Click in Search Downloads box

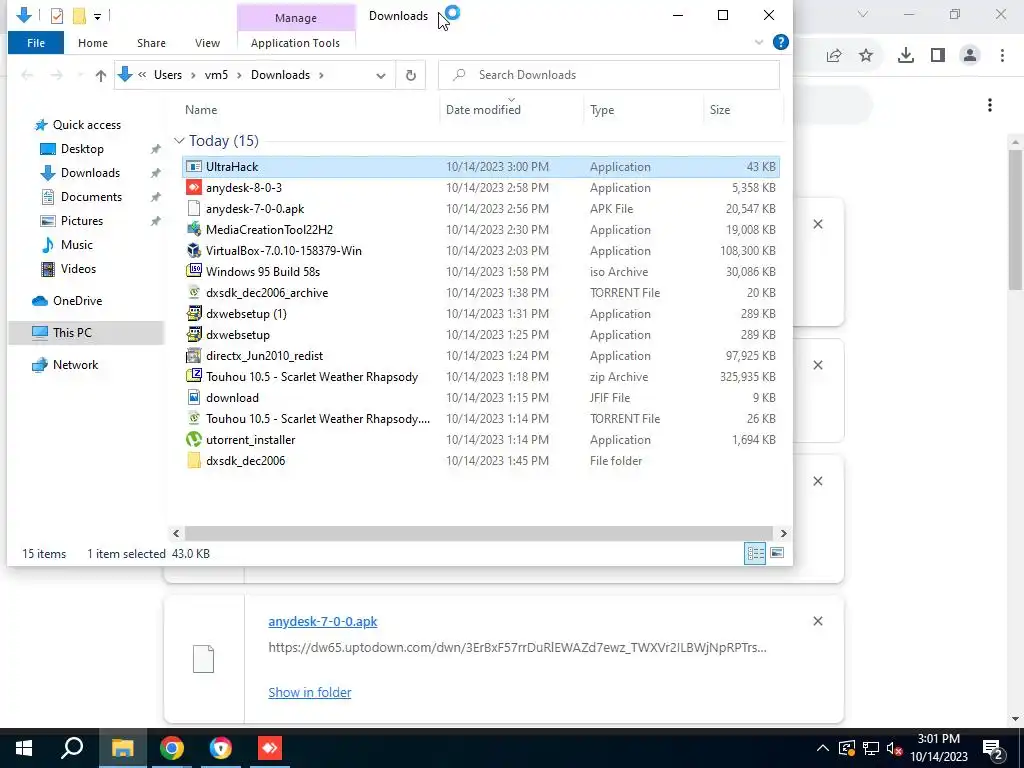click(609, 75)
